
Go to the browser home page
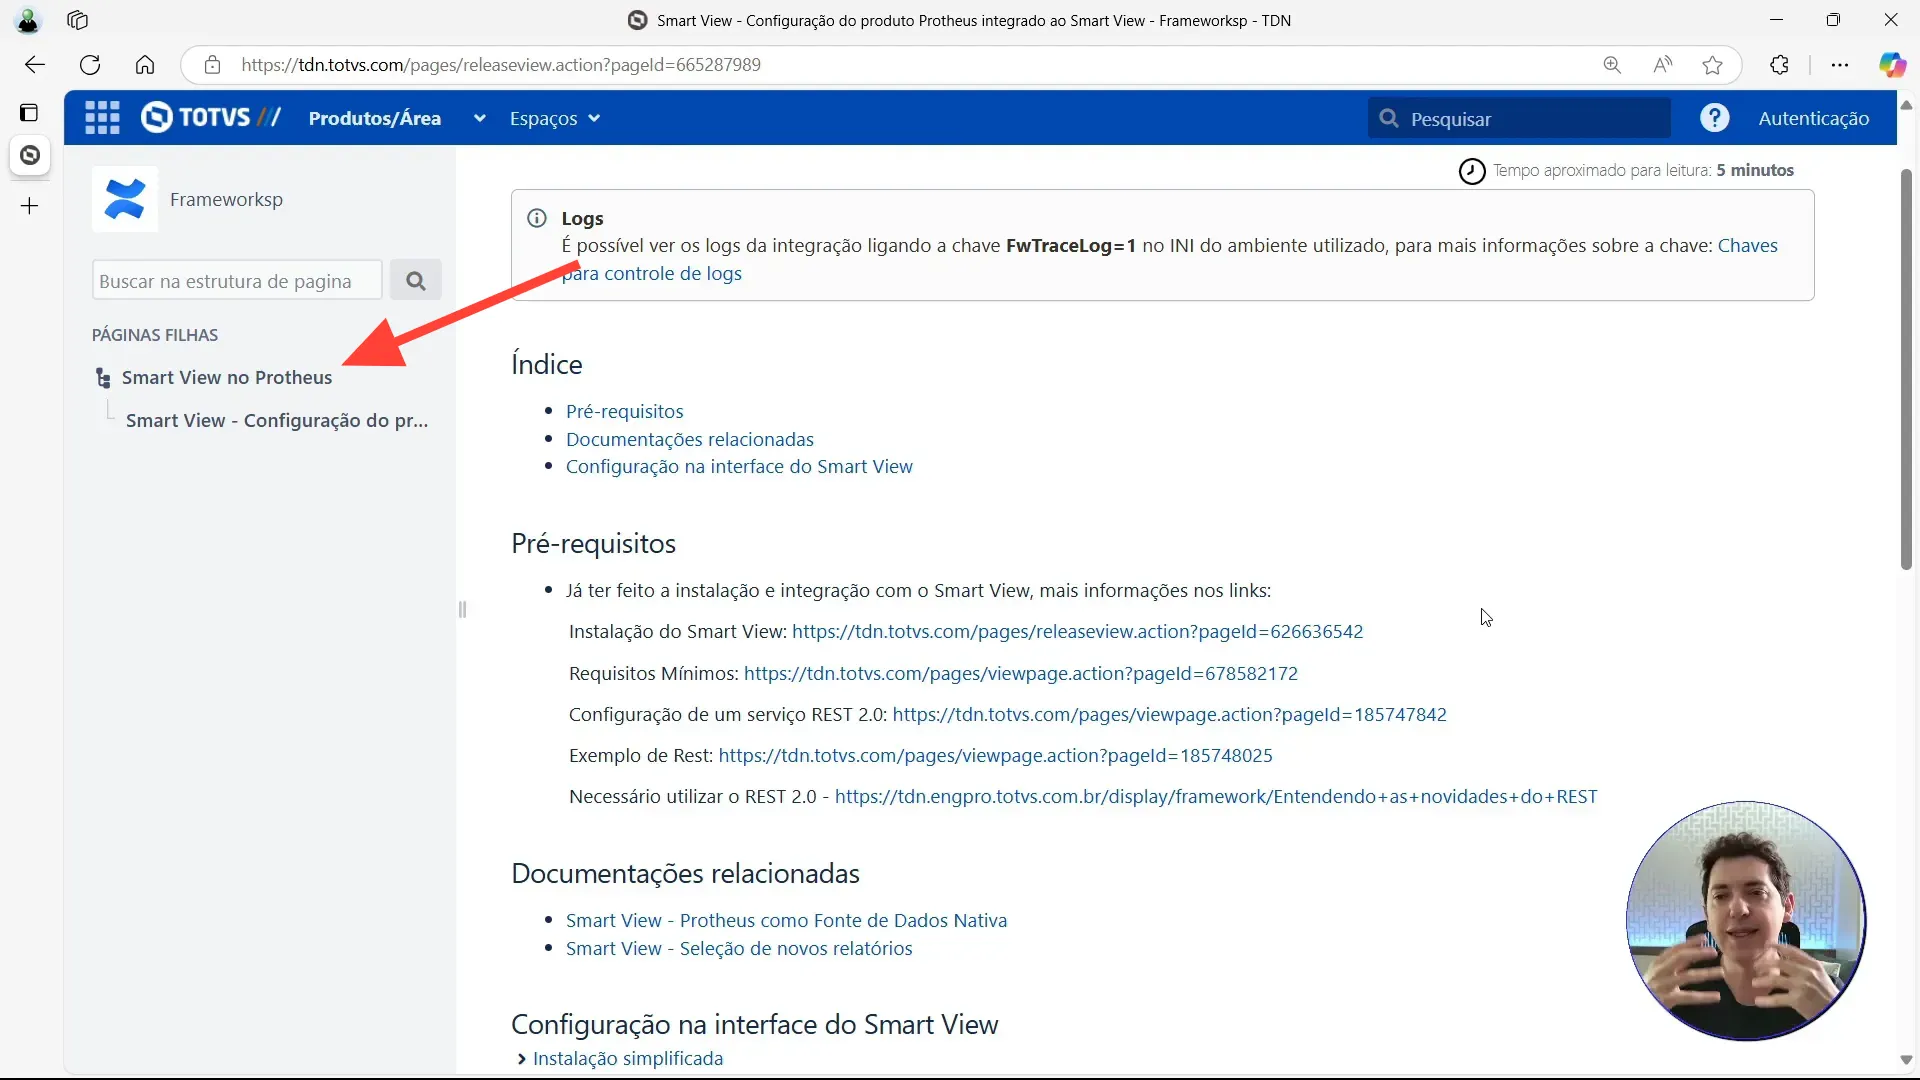pos(145,64)
